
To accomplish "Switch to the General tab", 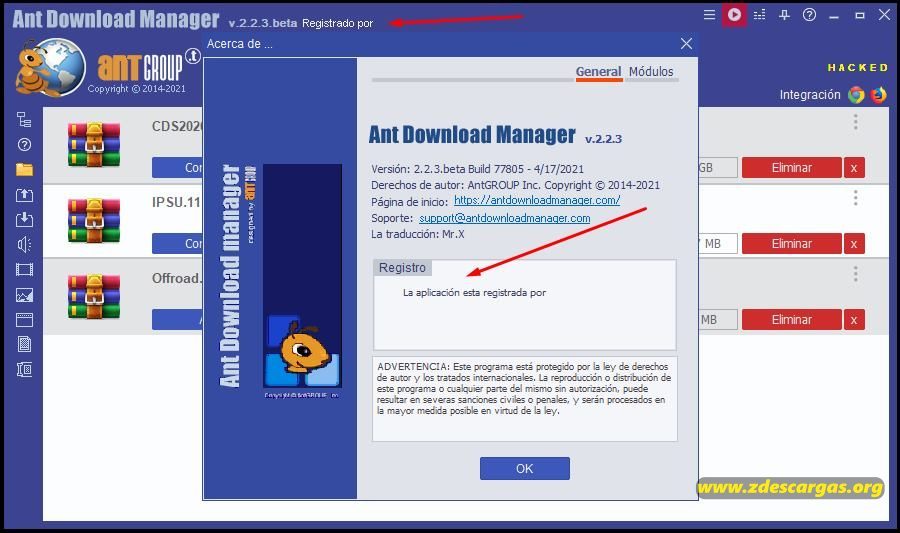I will (598, 72).
